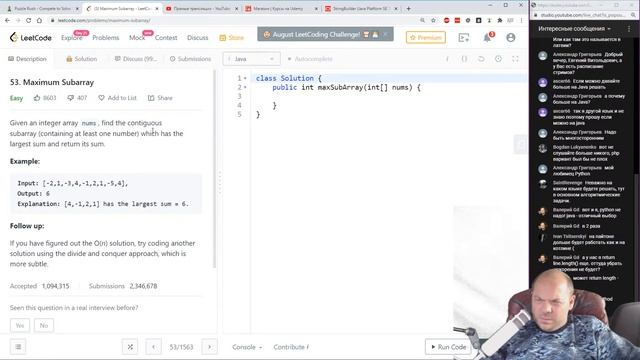Click the Easy difficulty label

(x=16, y=98)
